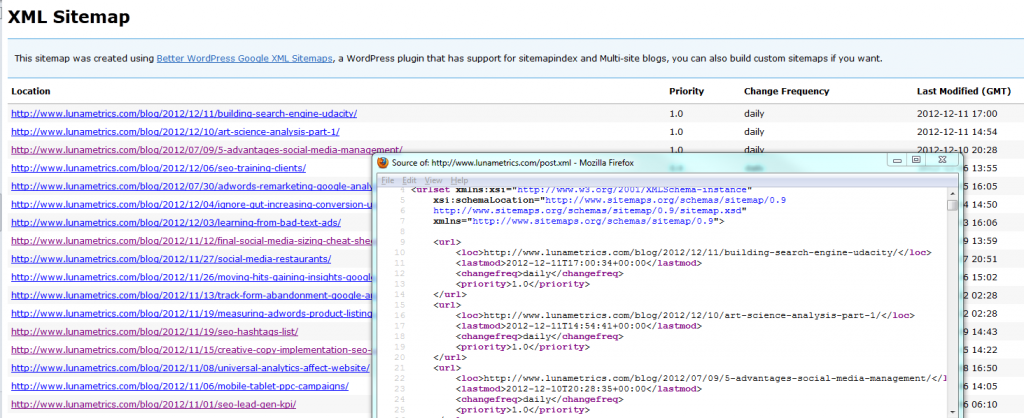Open the universal-analytics-affect-website link
1024x418 pixels.
[x=191, y=368]
